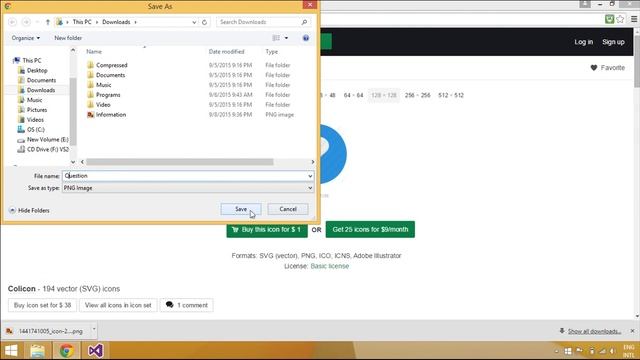640x360 pixels.
Task: Click the downloaded PNG file icon in downloads bar
Action: click(x=9, y=331)
